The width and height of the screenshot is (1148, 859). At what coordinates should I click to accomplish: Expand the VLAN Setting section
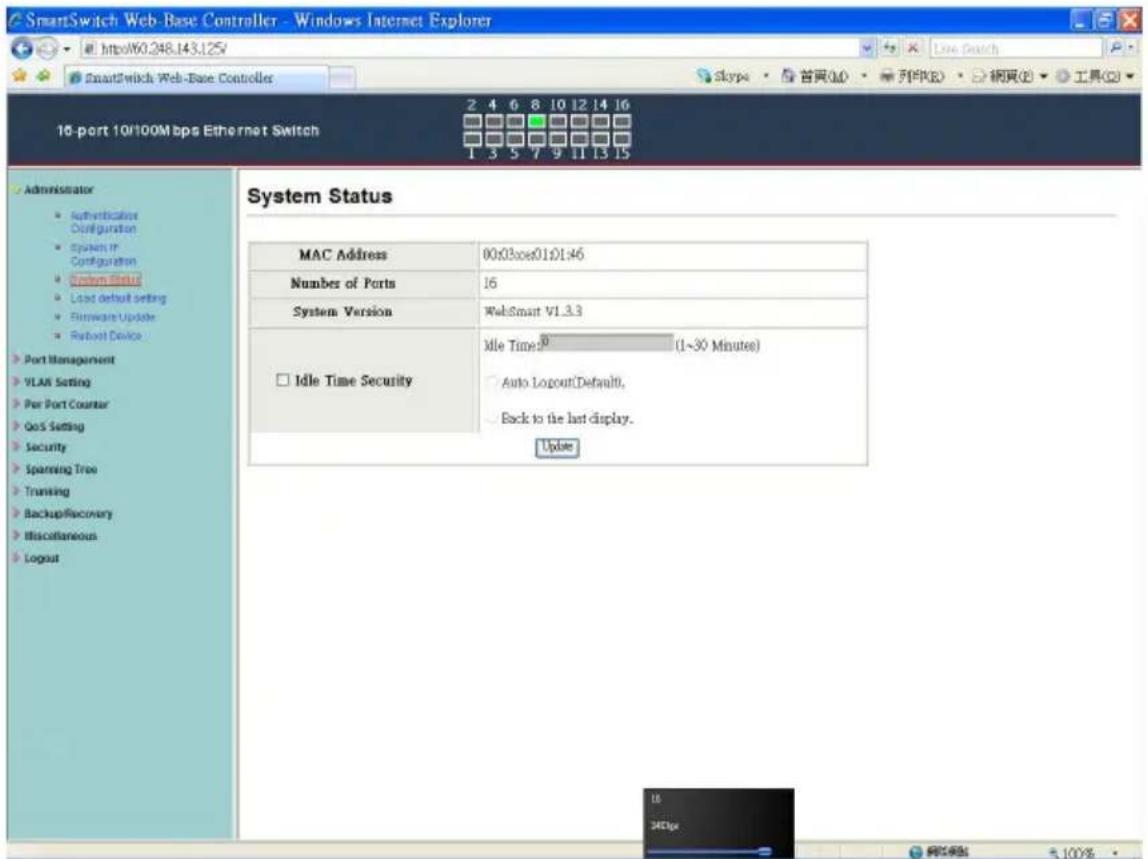[57, 382]
